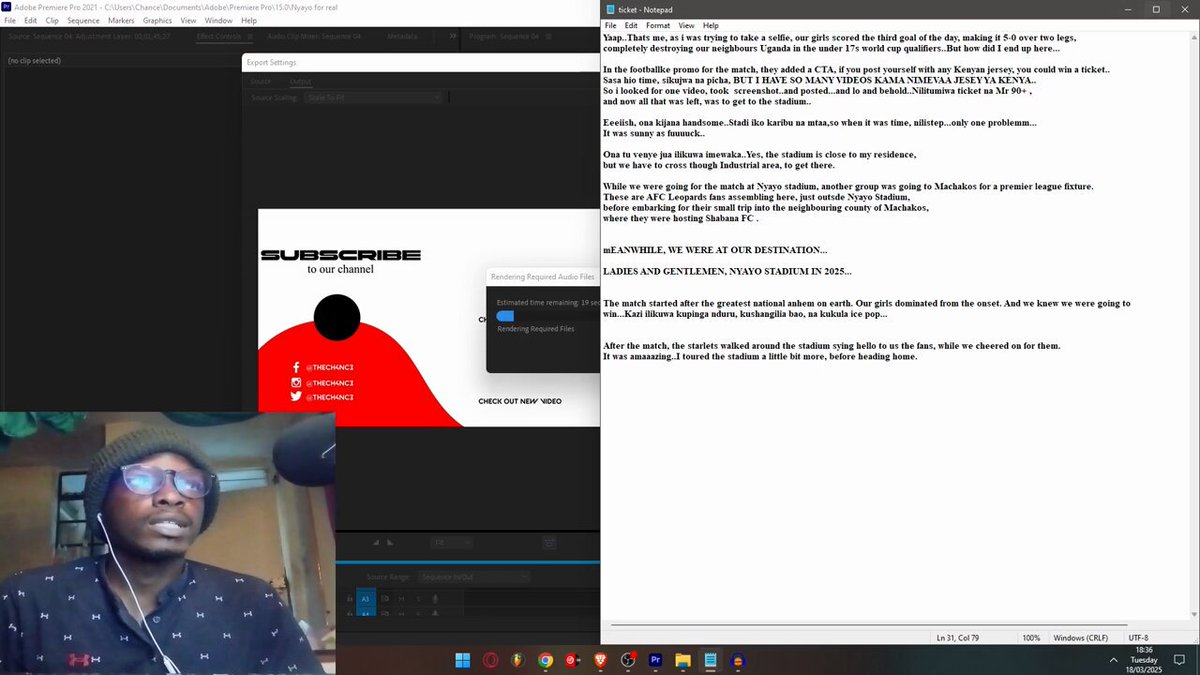The image size is (1200, 675).
Task: Click the voice-over microphone on track A3
Action: 435,599
